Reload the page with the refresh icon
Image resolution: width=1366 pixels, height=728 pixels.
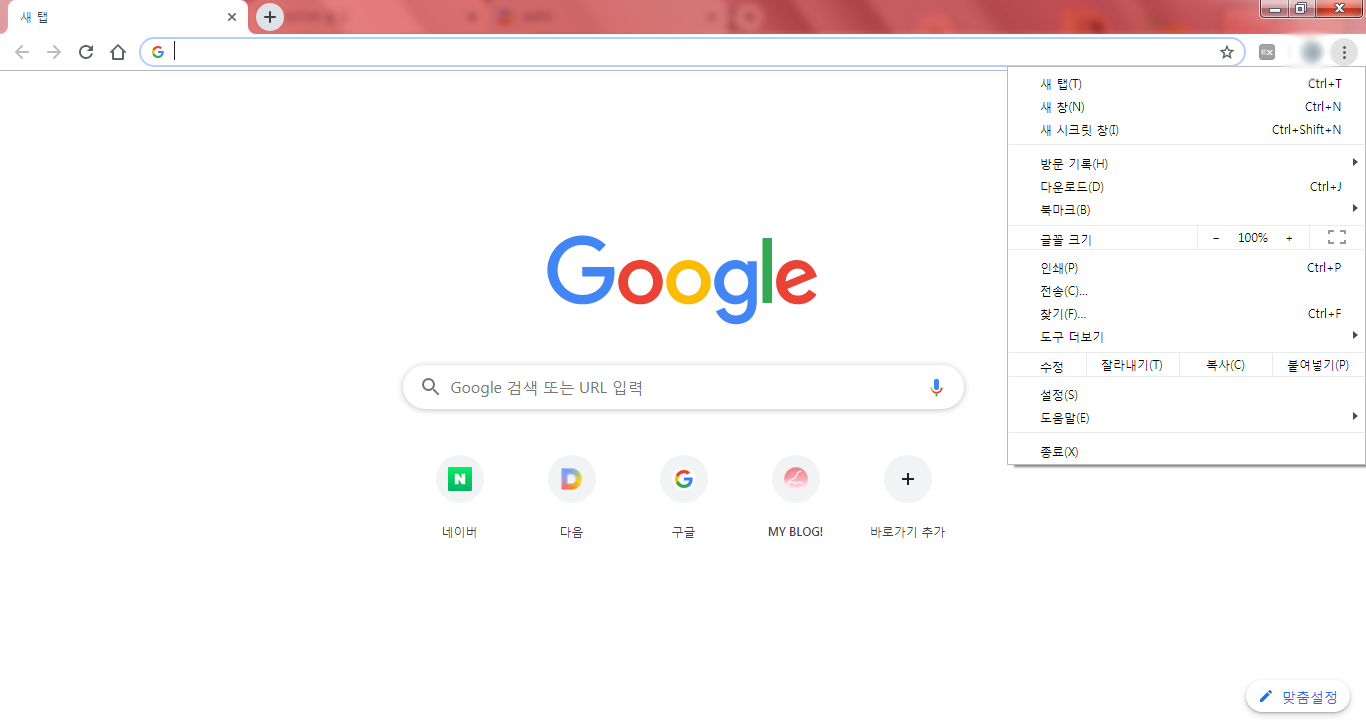pos(86,52)
